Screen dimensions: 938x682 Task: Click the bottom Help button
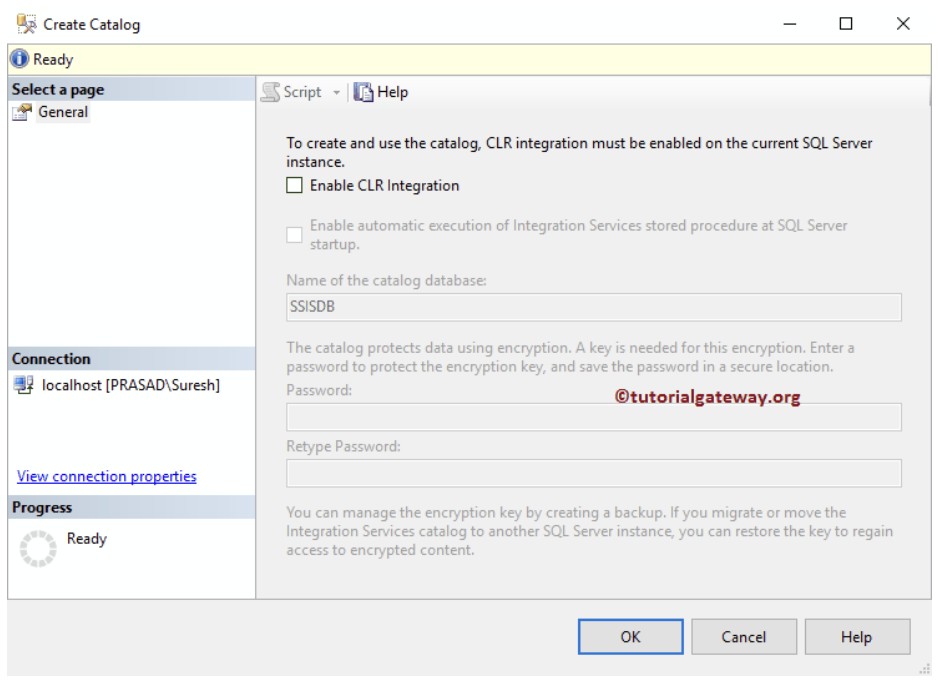coord(857,637)
